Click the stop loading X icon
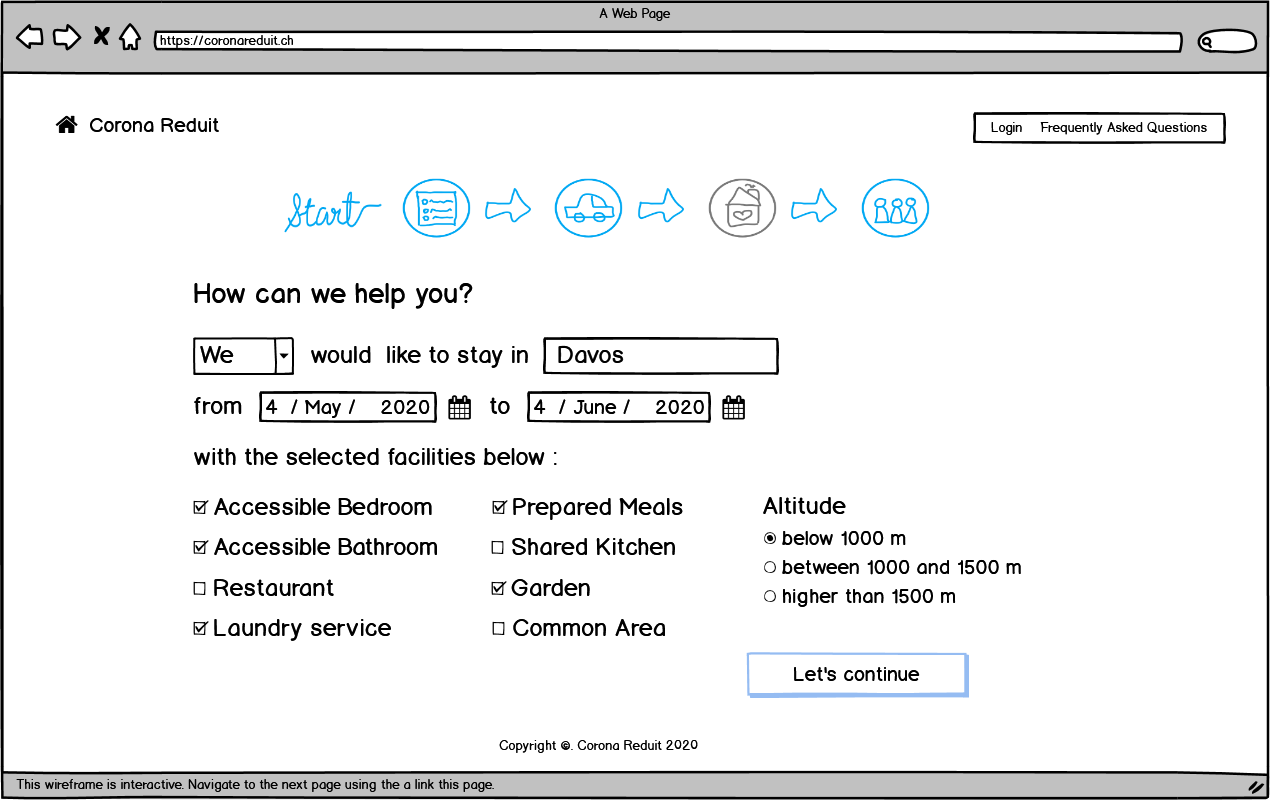This screenshot has width=1270, height=800. 101,37
